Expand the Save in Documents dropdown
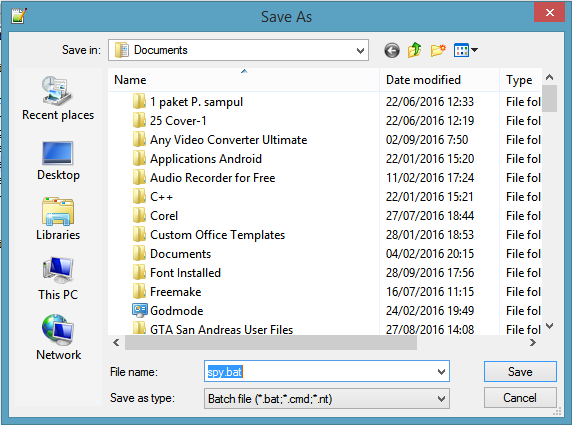The width and height of the screenshot is (572, 425). click(x=360, y=50)
